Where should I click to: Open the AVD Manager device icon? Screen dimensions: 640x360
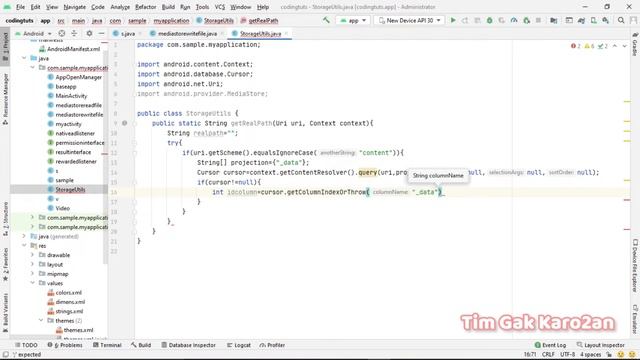pyautogui.click(x=593, y=20)
